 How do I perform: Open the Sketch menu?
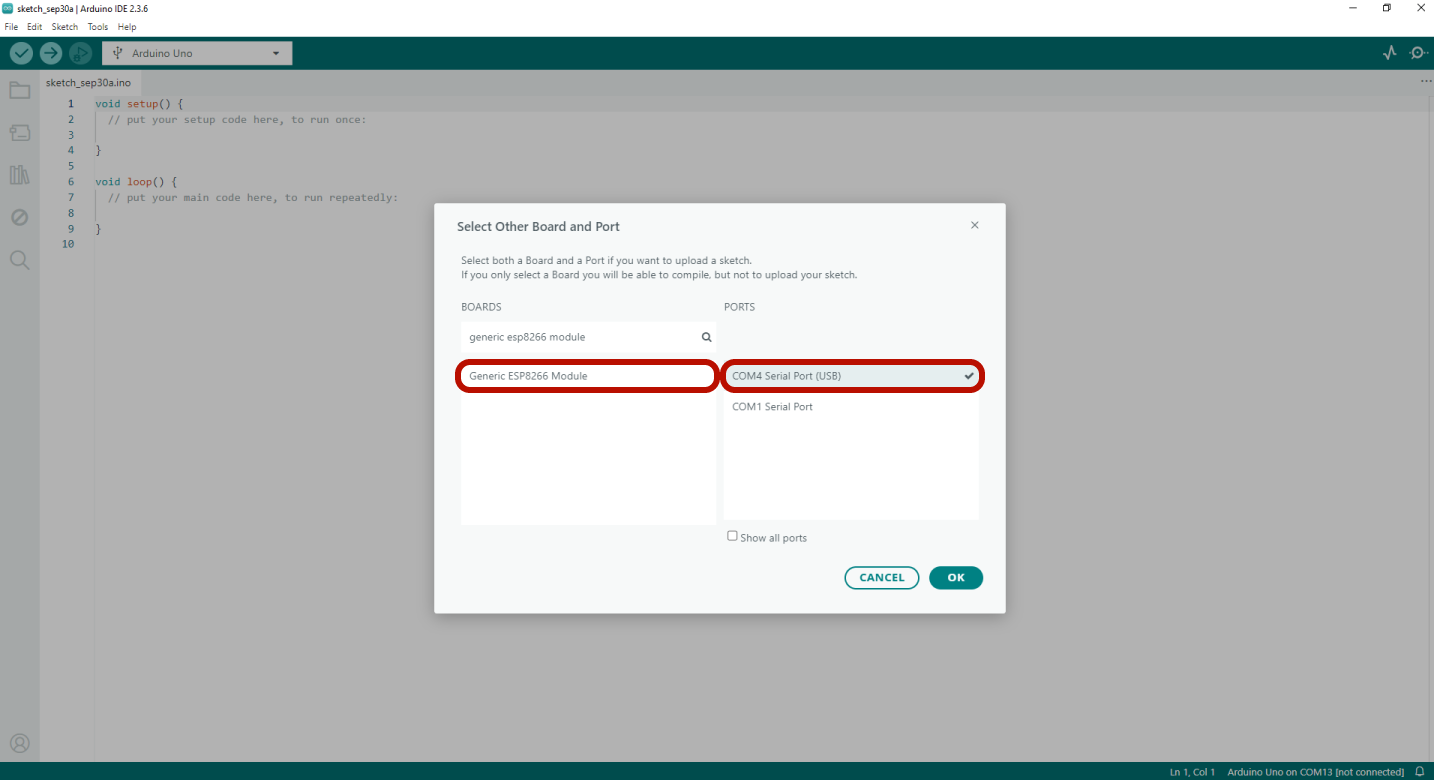pos(64,27)
